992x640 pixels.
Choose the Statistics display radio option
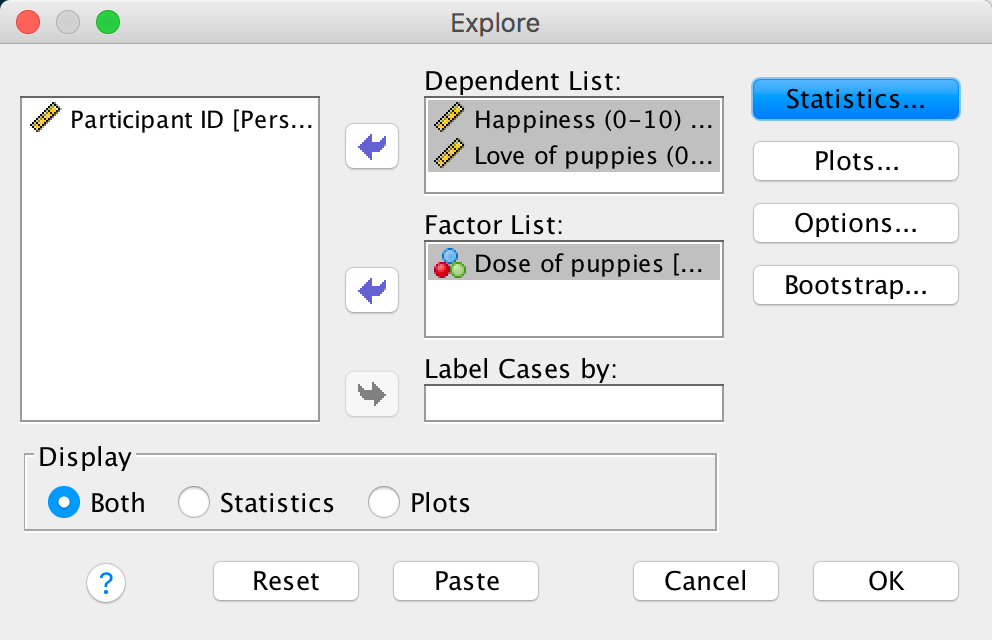tap(193, 502)
